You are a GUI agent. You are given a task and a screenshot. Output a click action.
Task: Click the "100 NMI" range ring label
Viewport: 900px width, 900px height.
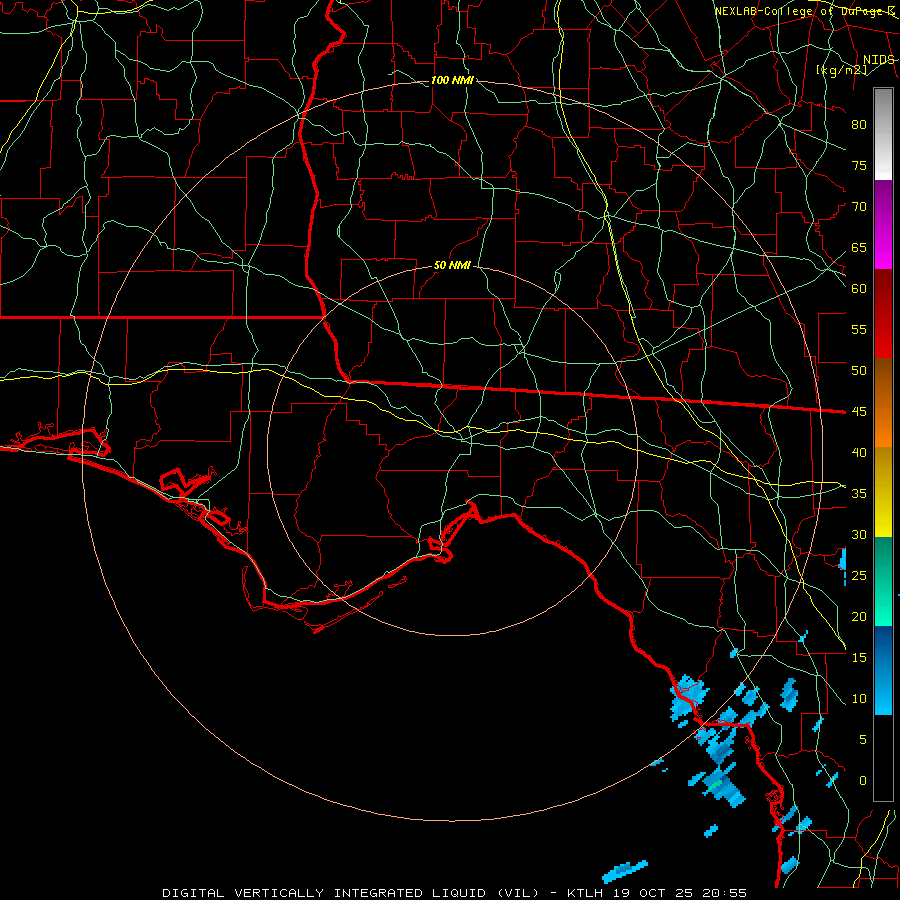[452, 80]
